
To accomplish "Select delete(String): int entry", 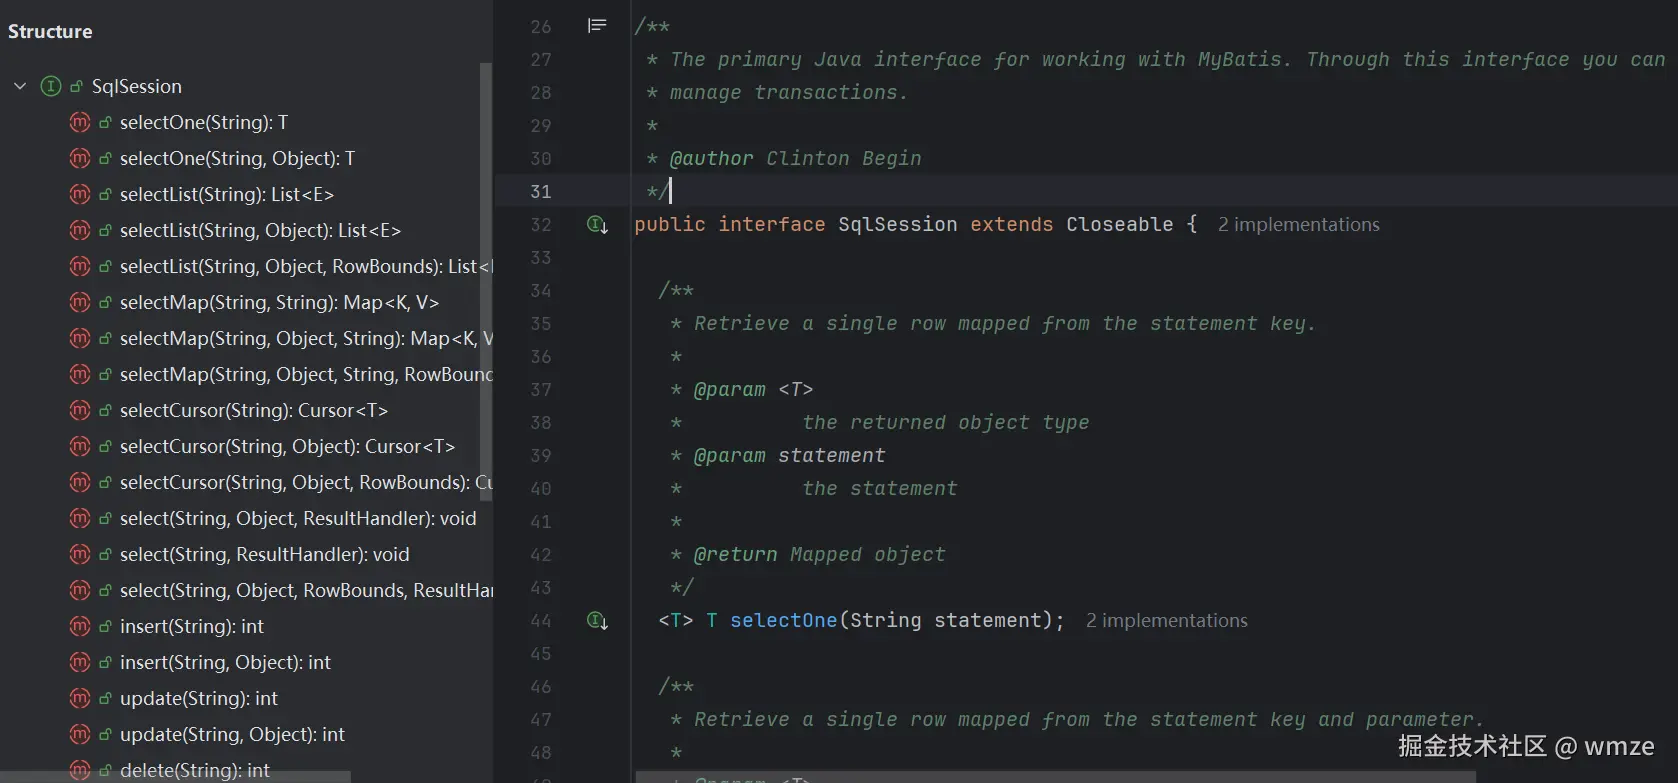I will 195,770.
